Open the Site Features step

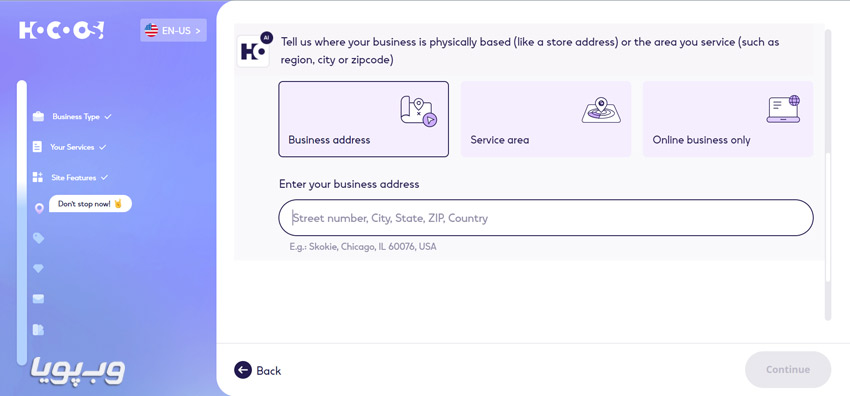click(x=74, y=177)
